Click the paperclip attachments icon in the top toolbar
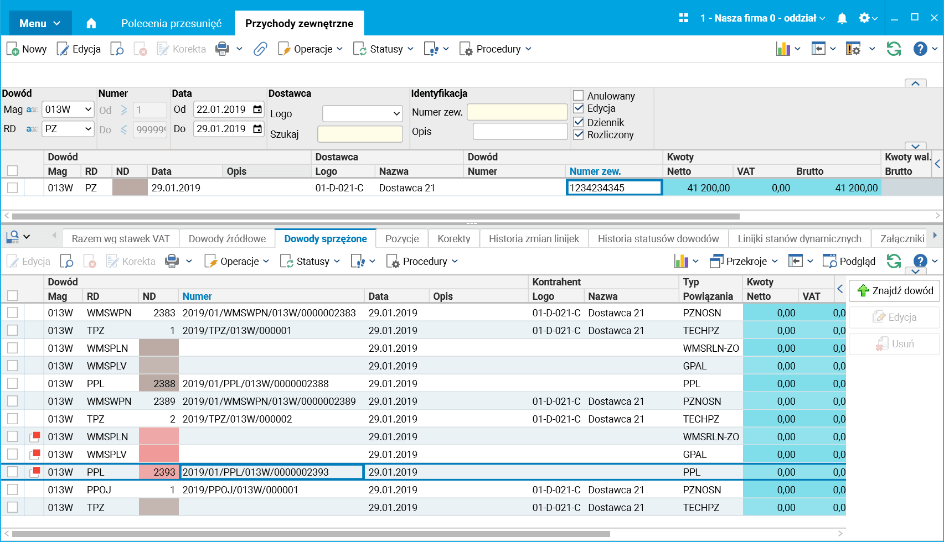Screen dimensions: 944x542 pyautogui.click(x=260, y=48)
